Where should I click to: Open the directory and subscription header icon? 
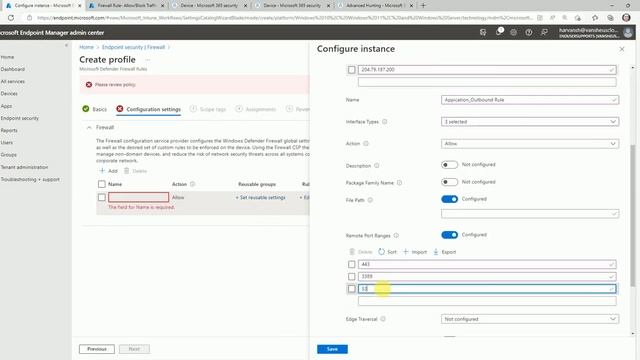click(483, 32)
